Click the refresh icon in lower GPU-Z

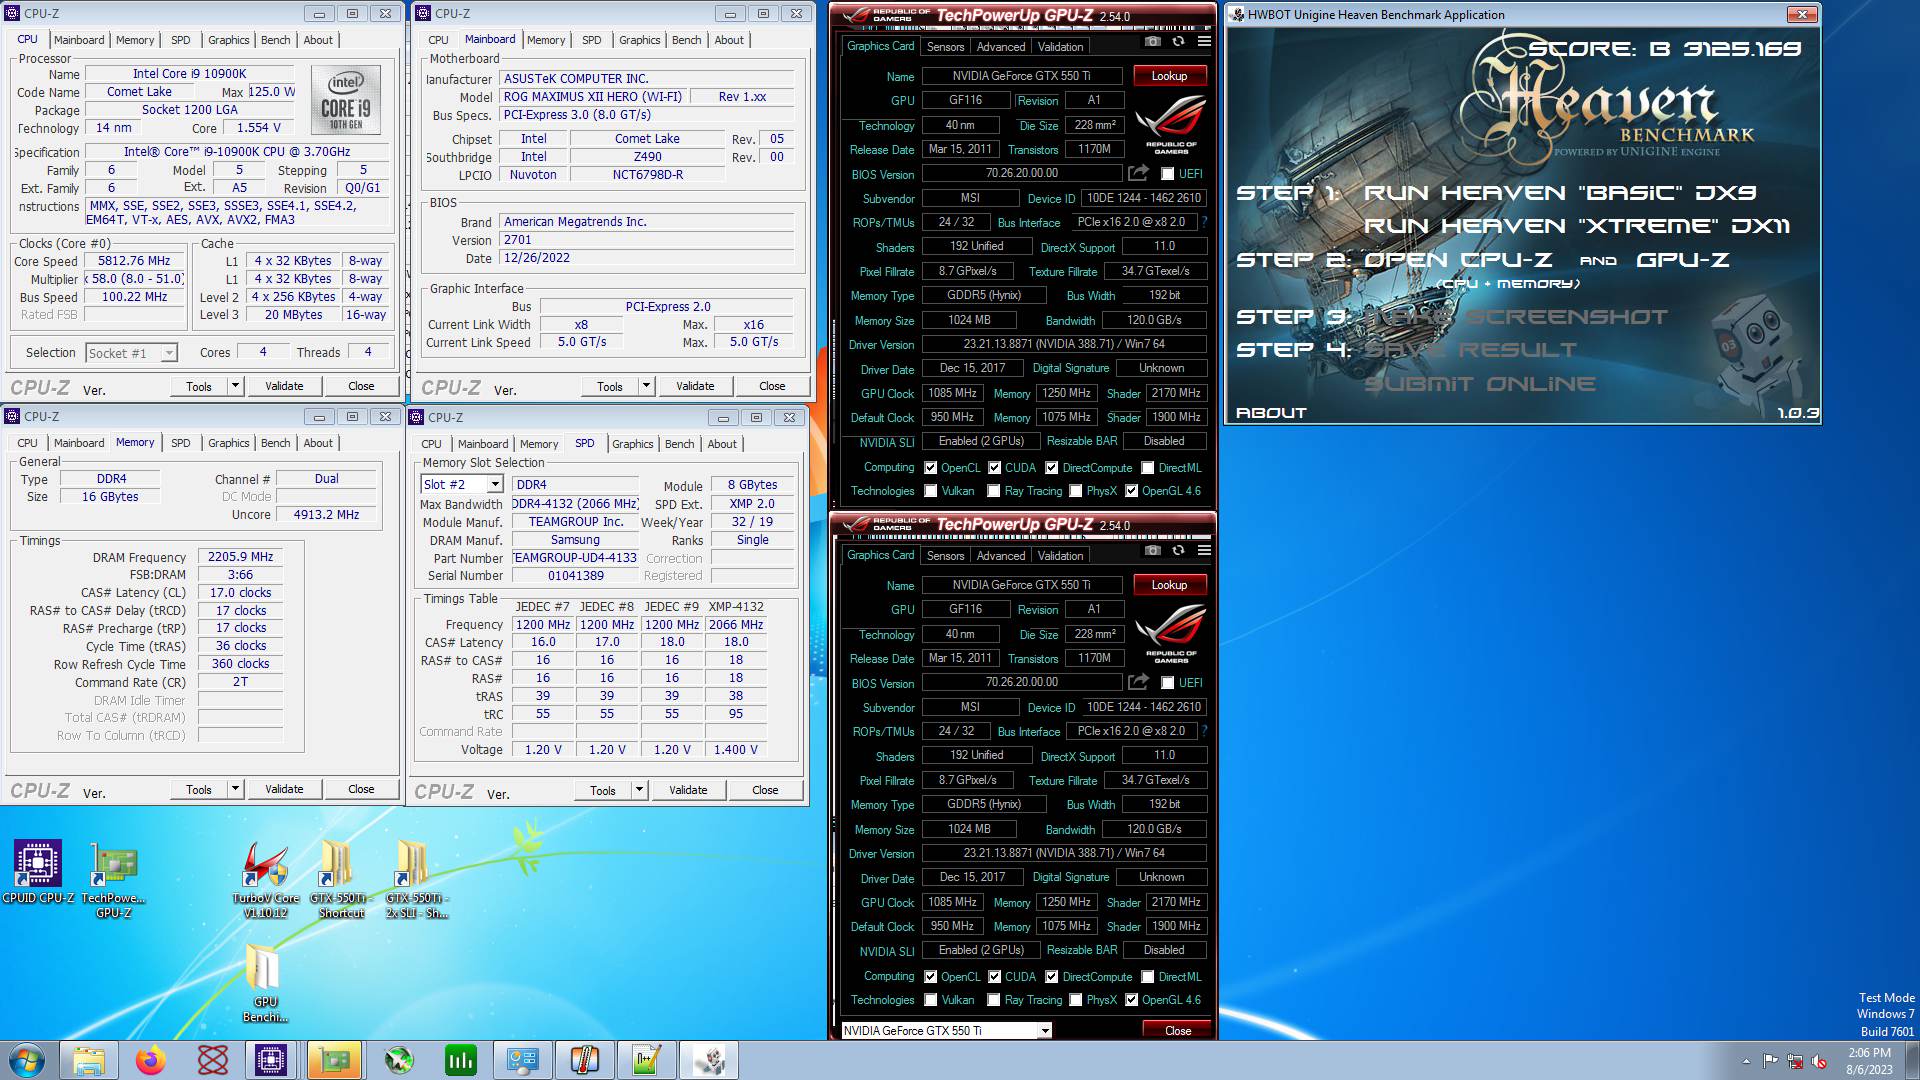(1178, 551)
